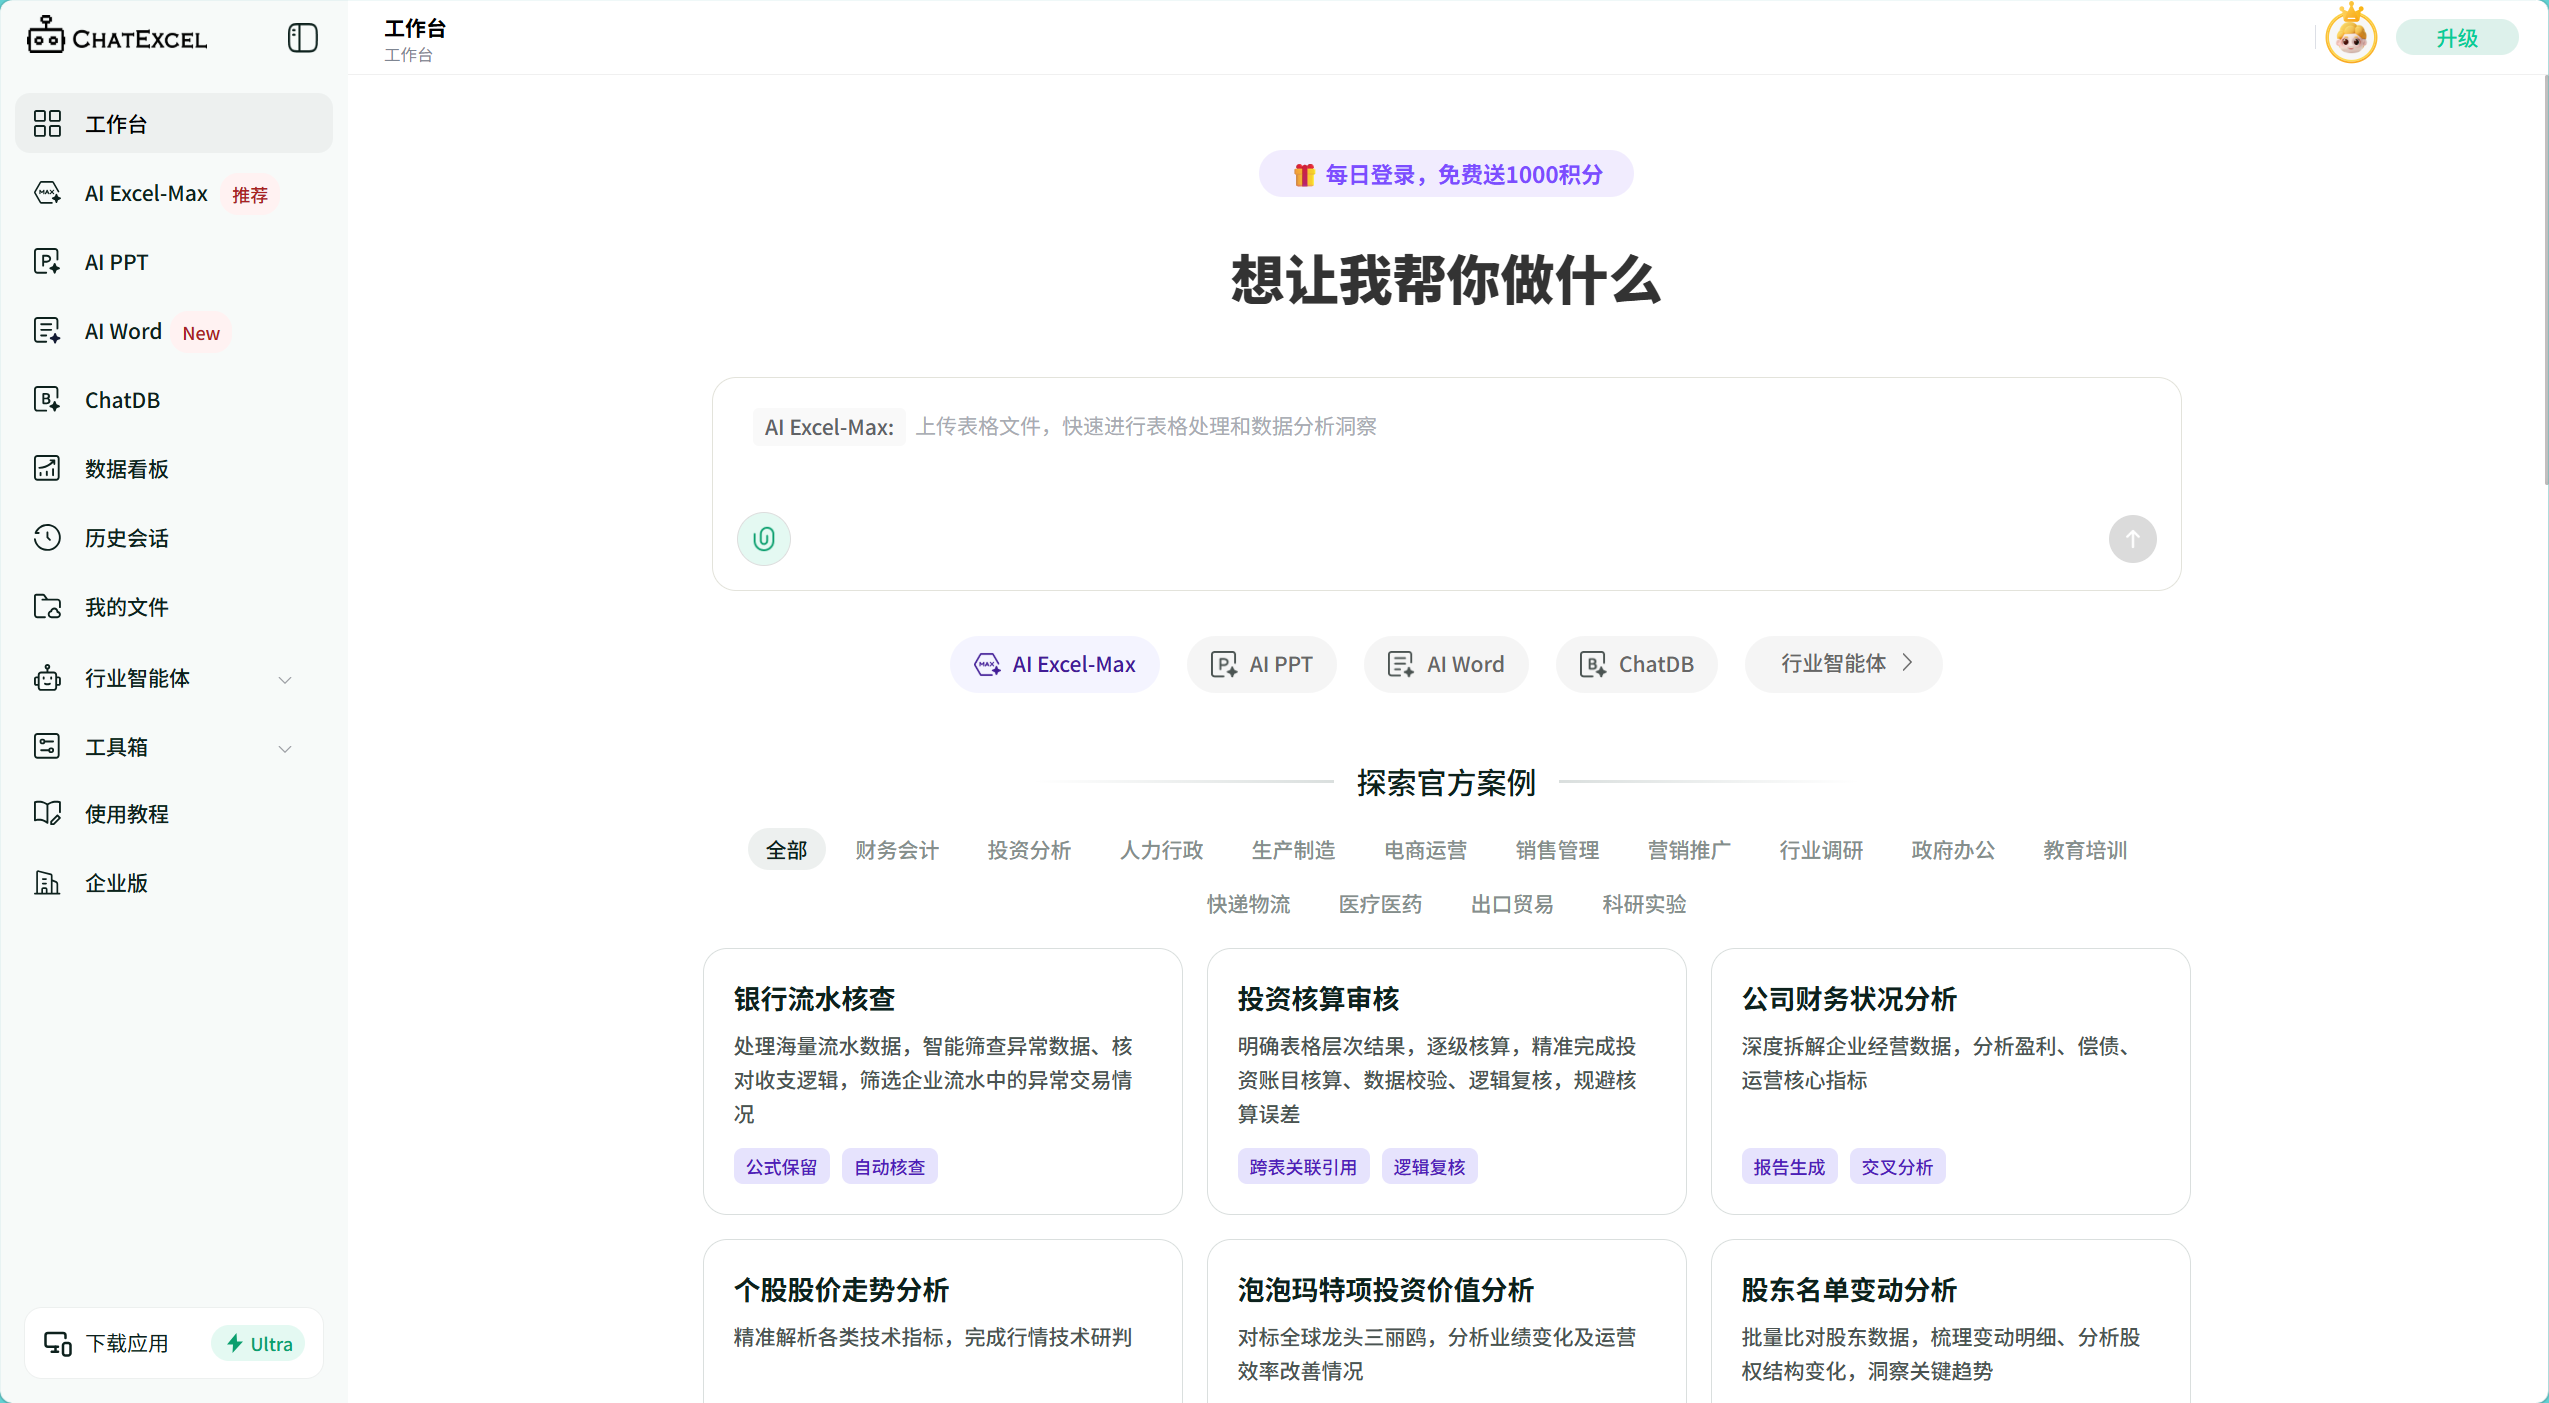Collapse the sidebar with the panel toggle icon
2549x1403 pixels.
click(302, 38)
